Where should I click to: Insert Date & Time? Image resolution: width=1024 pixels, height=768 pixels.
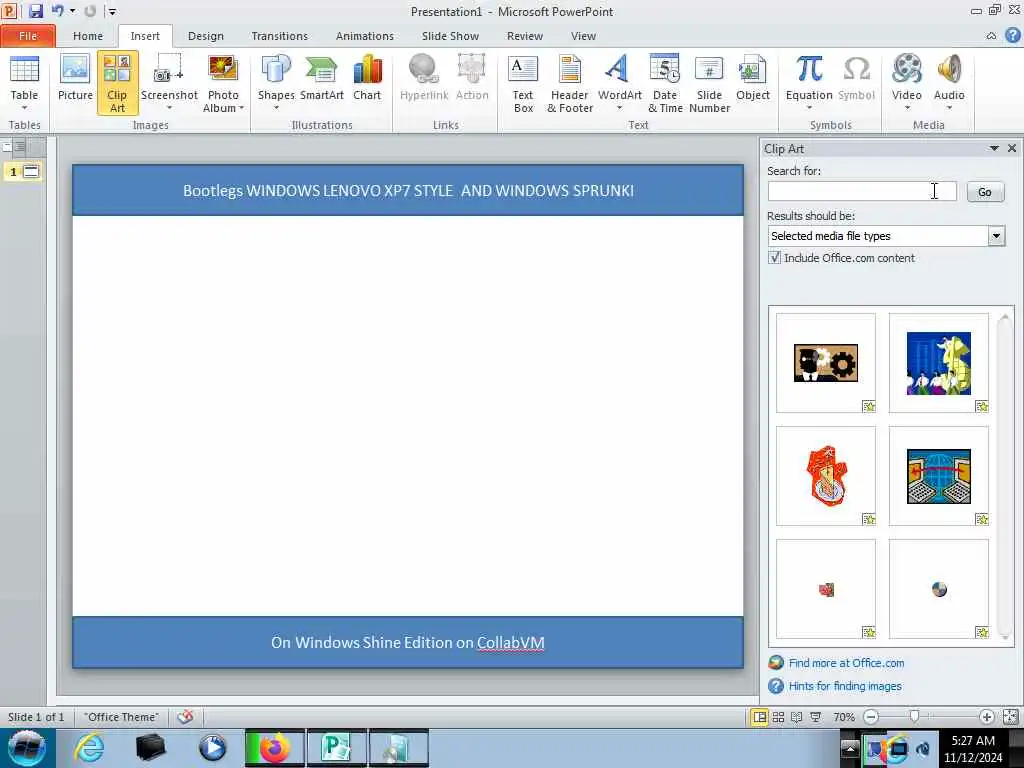665,83
